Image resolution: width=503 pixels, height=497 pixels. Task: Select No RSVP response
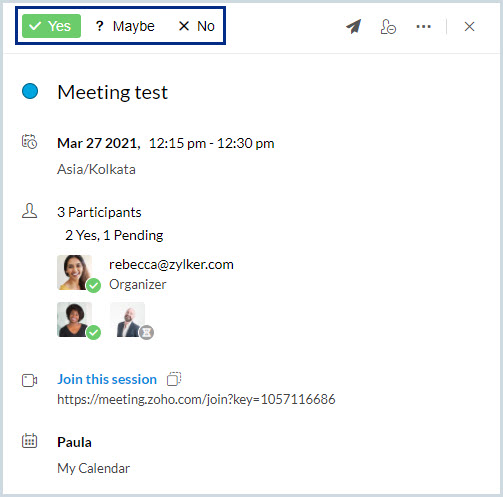pyautogui.click(x=196, y=26)
